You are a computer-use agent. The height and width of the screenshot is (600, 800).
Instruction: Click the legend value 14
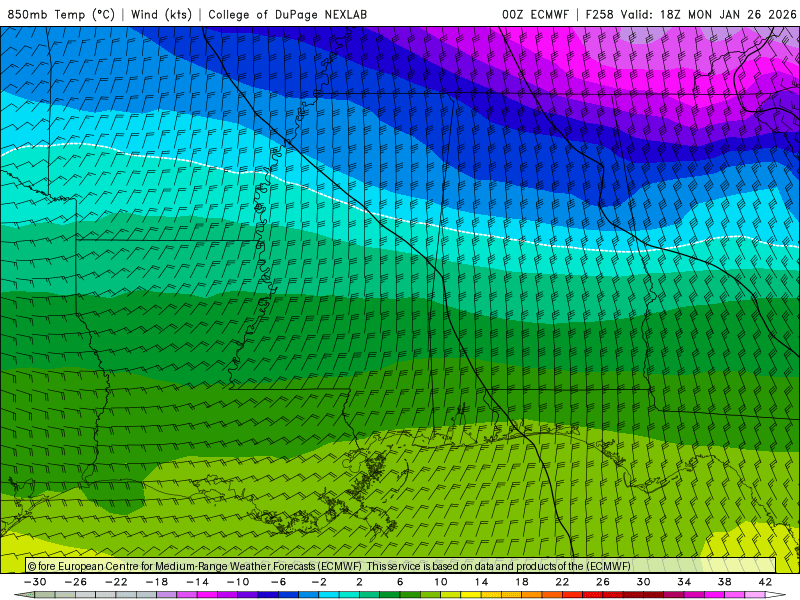481,582
